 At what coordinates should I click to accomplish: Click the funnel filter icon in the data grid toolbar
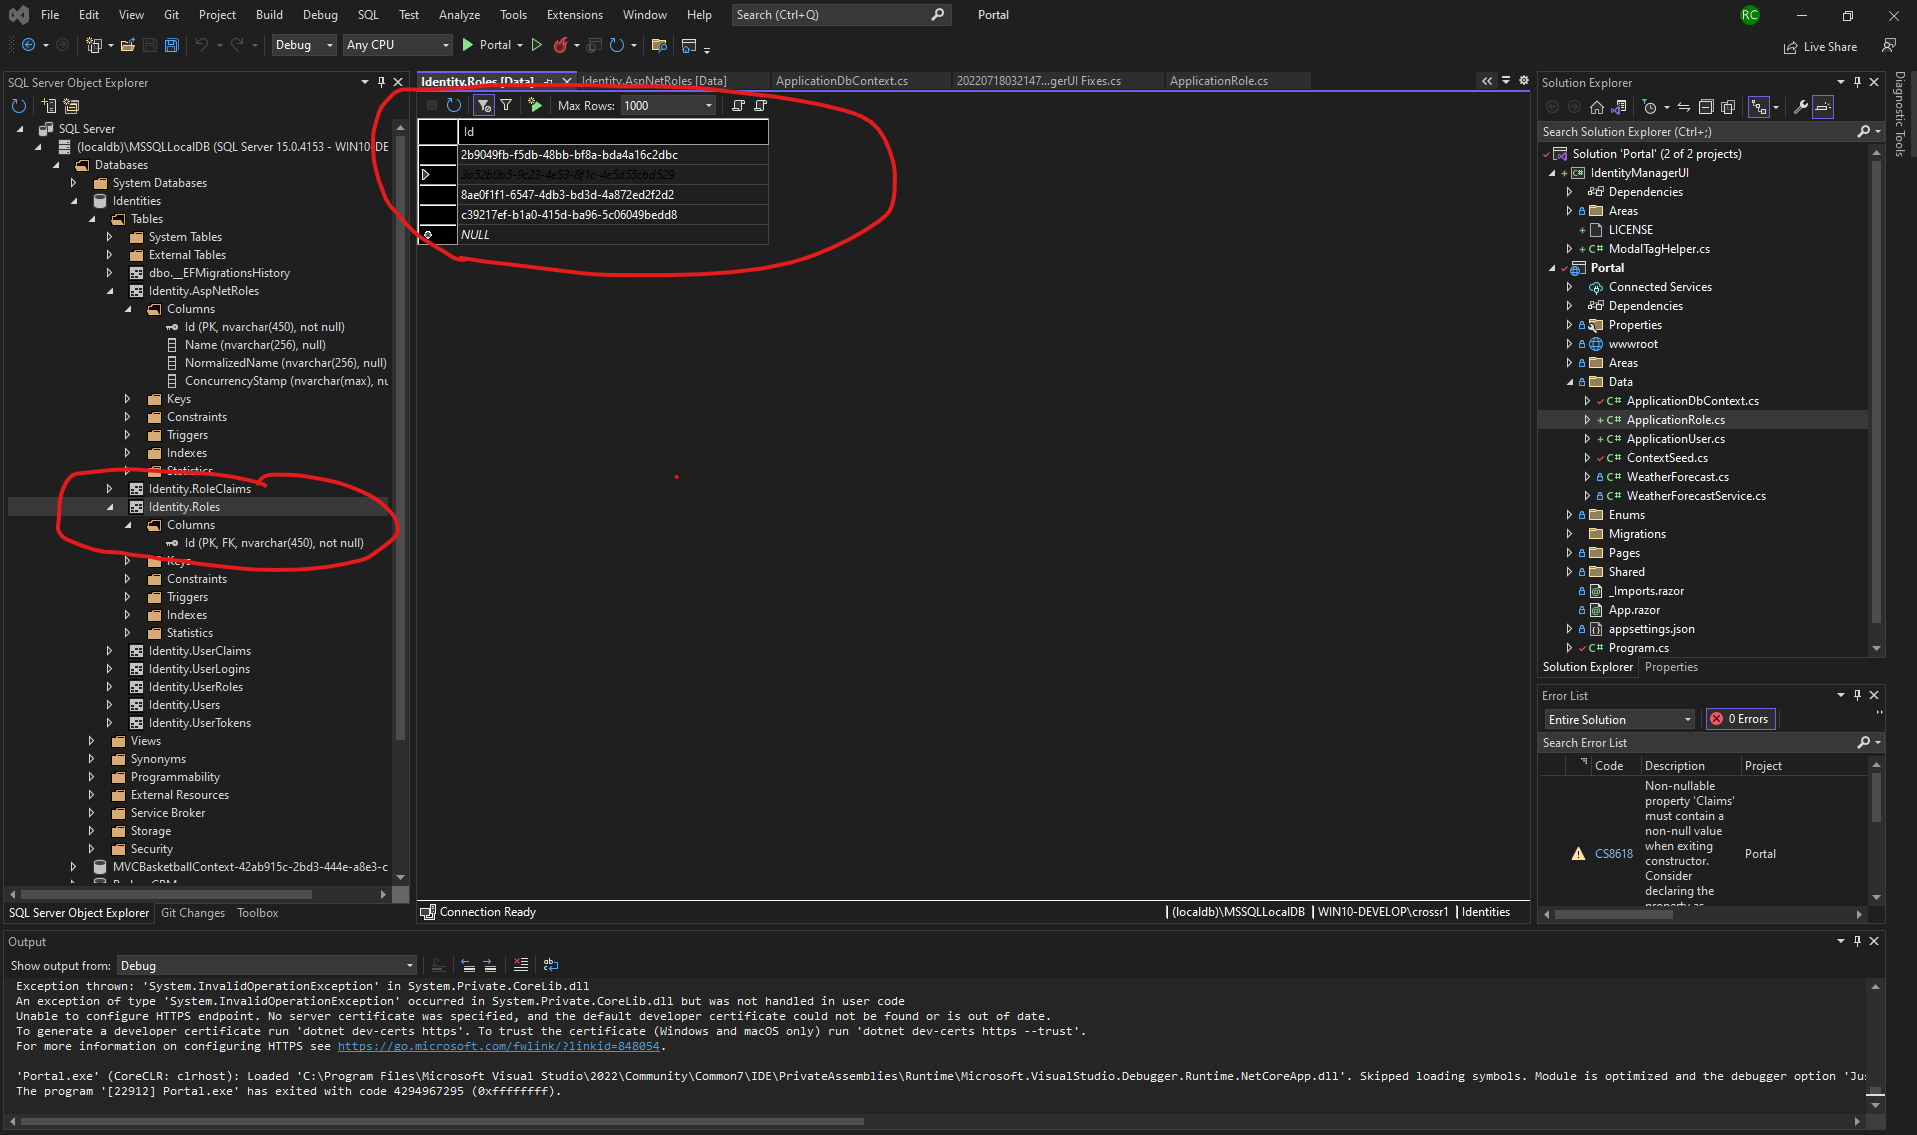click(506, 105)
